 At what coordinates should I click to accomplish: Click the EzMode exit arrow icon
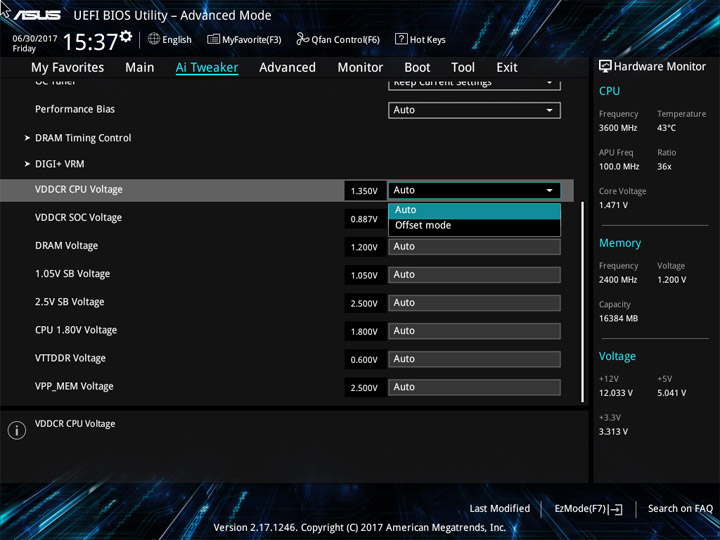tap(616, 509)
